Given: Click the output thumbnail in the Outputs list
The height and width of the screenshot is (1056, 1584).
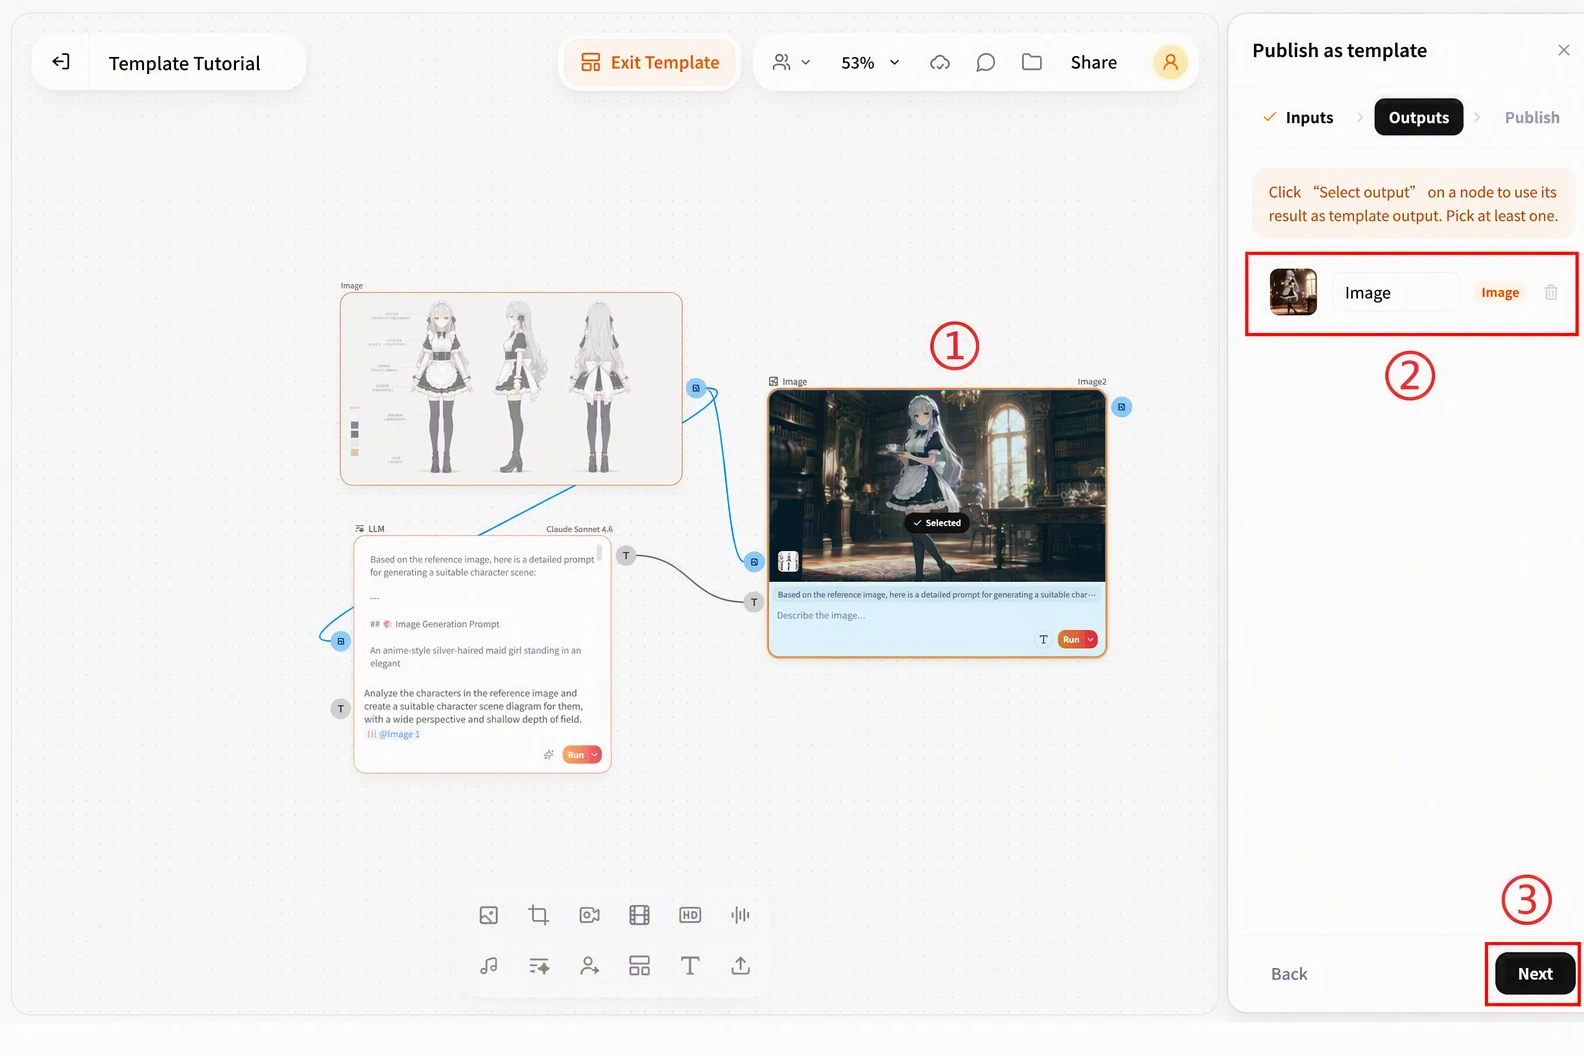Looking at the screenshot, I should point(1293,292).
